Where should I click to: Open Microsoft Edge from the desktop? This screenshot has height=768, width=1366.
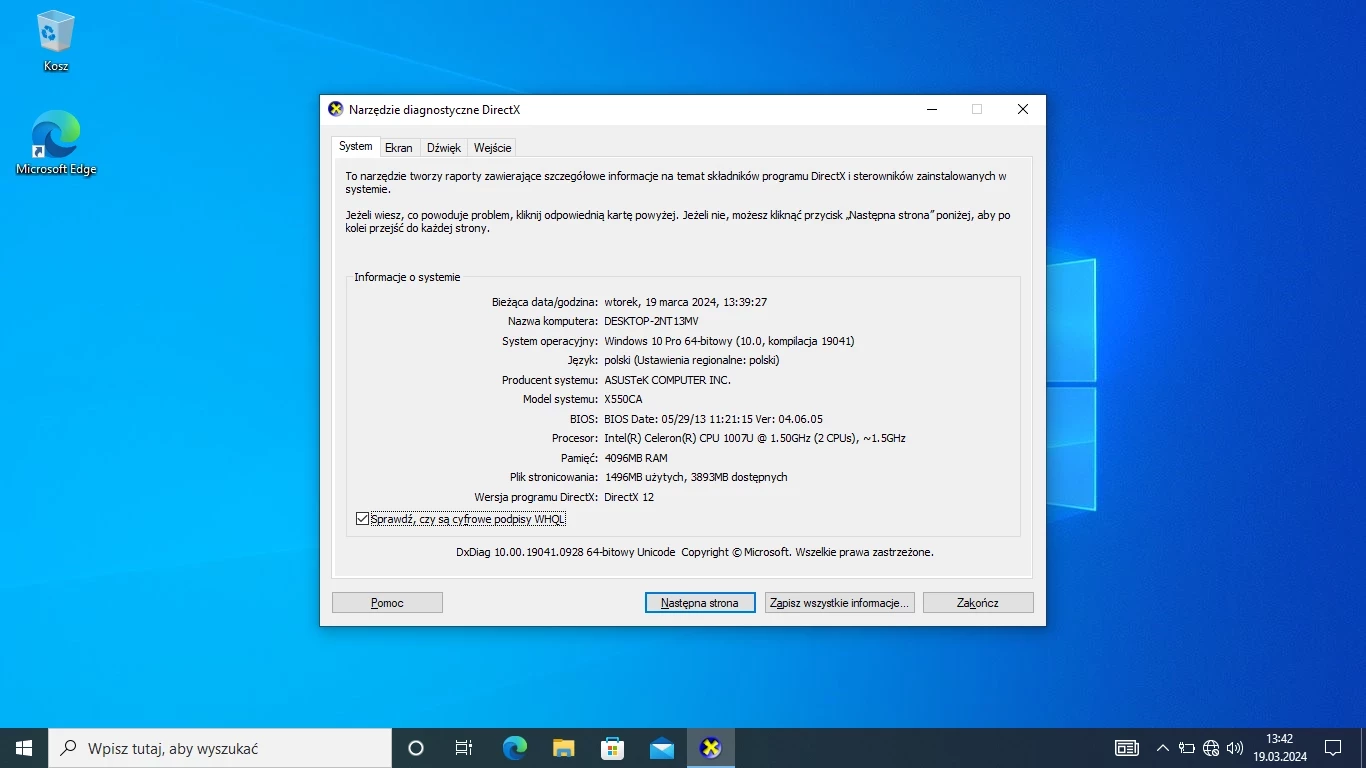55,135
